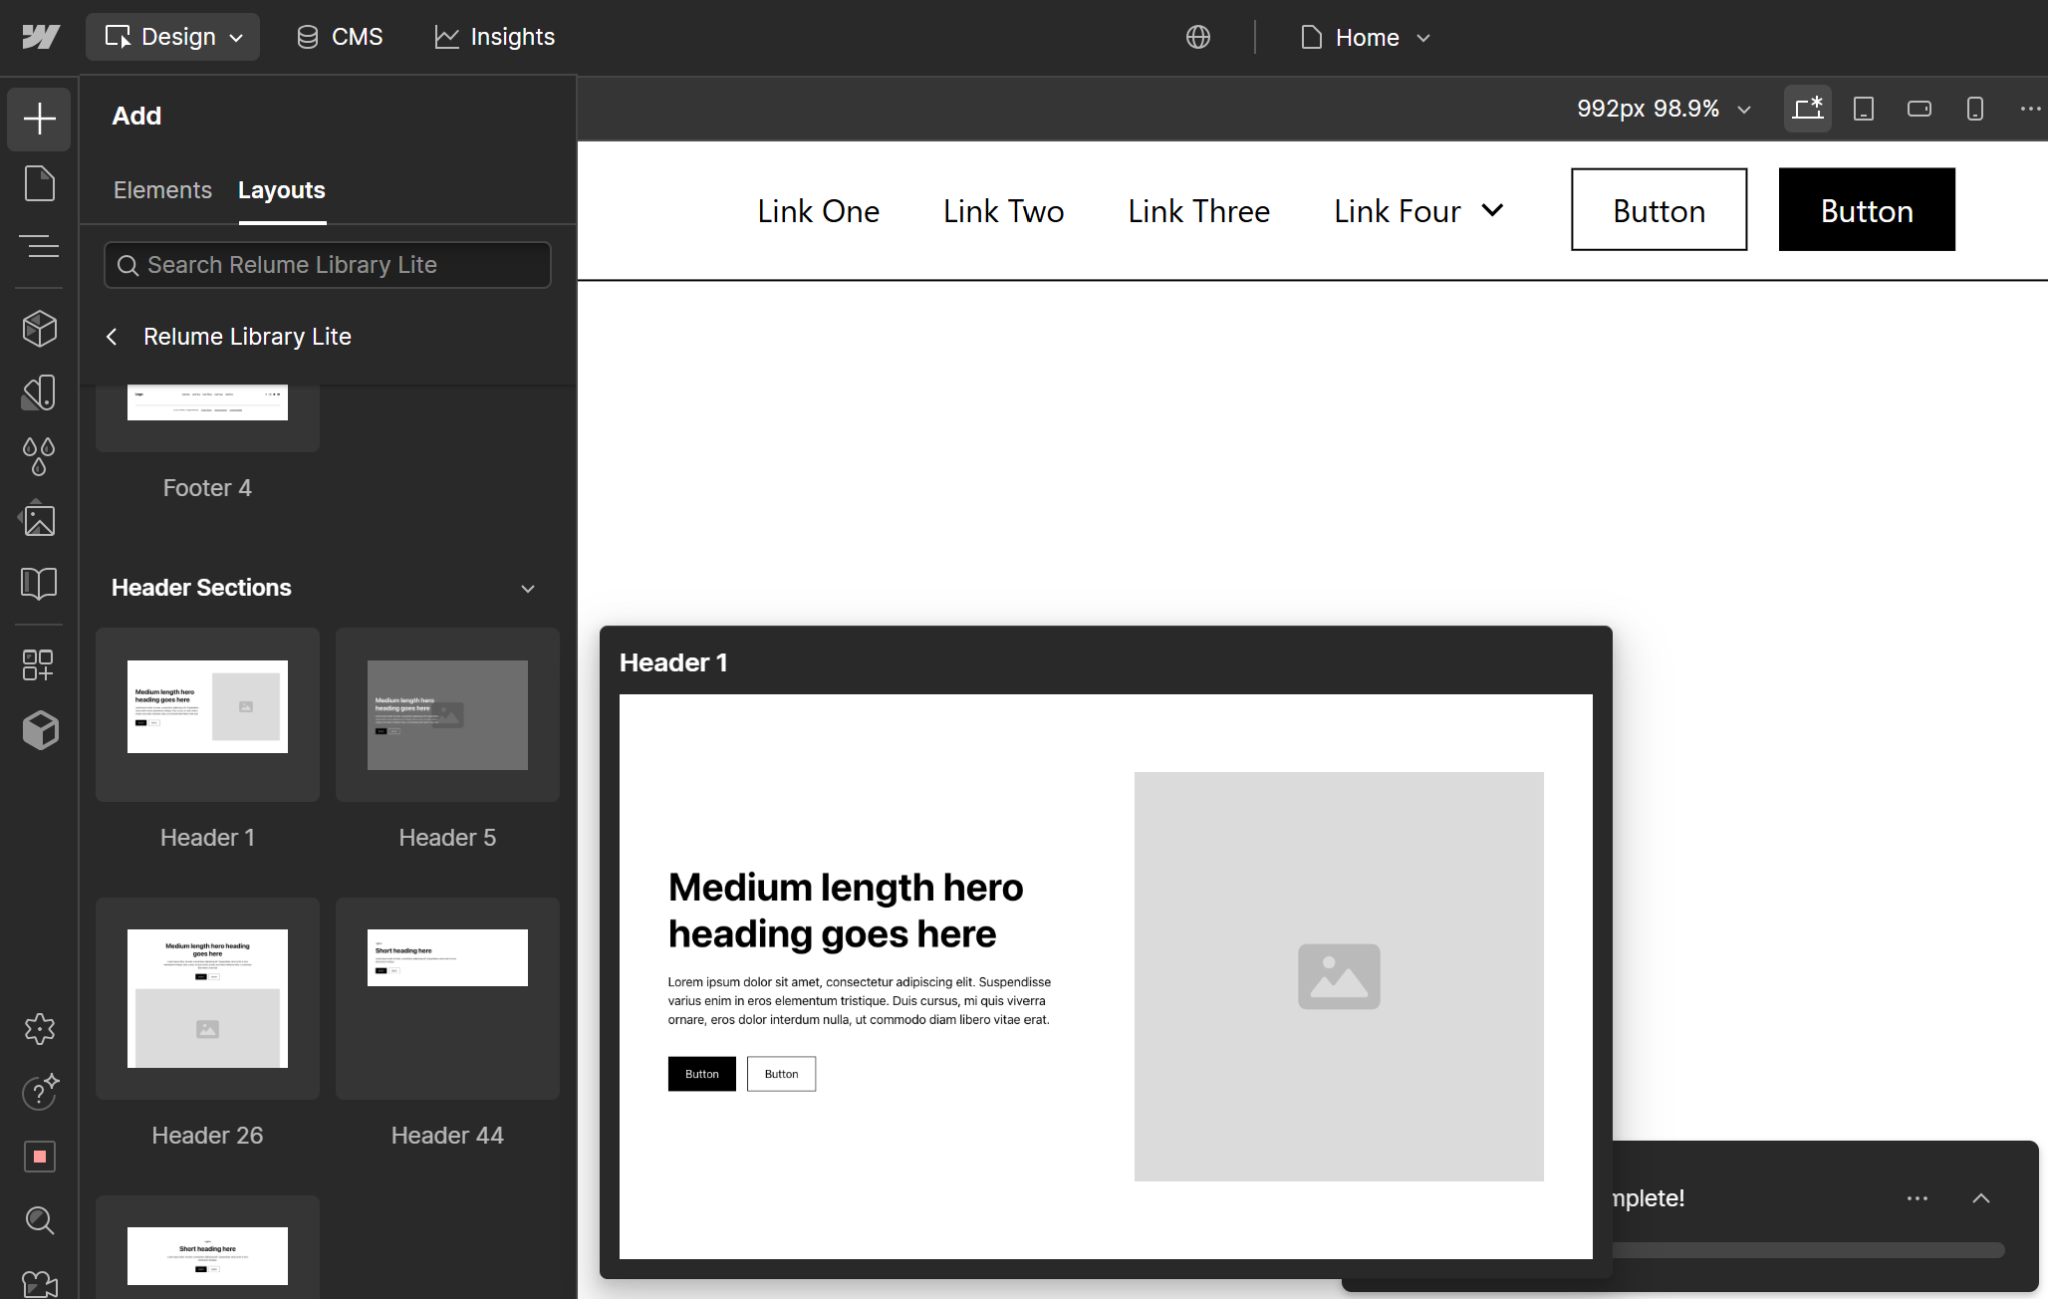Open the Design mode dropdown

coord(173,37)
